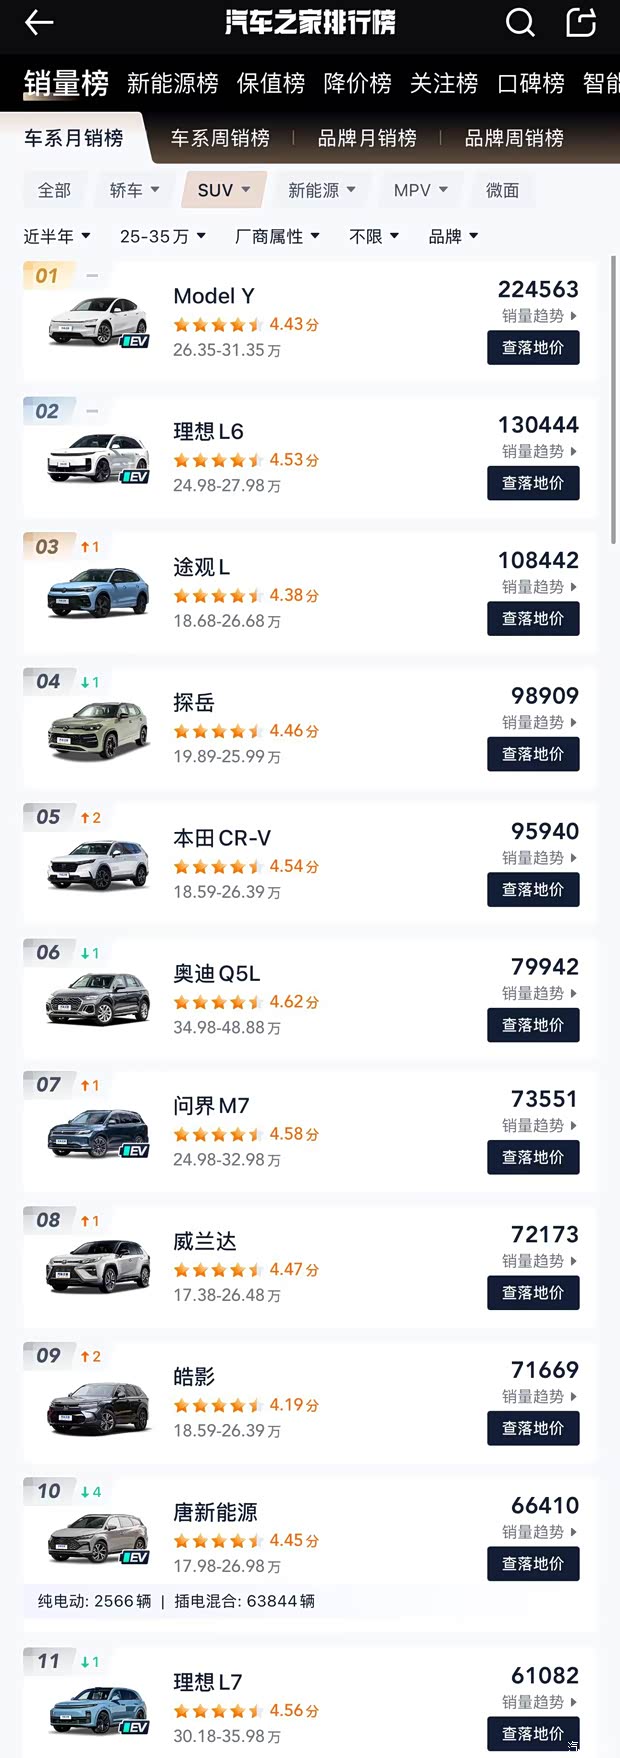Open search via the magnifier icon
This screenshot has height=1758, width=620.
520,22
